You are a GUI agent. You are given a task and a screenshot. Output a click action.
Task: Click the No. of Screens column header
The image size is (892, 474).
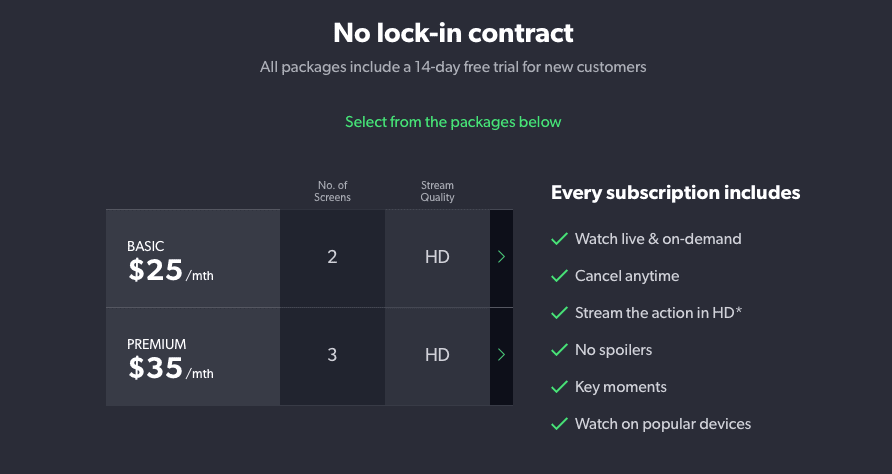tap(332, 191)
